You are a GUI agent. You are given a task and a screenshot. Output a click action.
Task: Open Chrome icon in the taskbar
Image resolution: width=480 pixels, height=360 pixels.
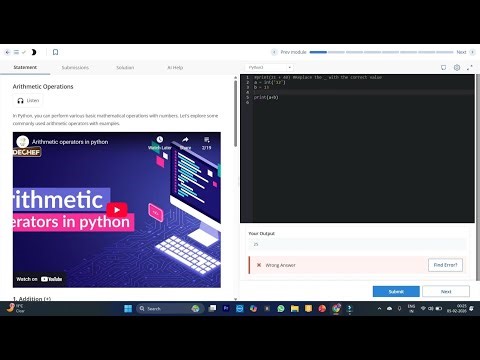[x=336, y=309]
